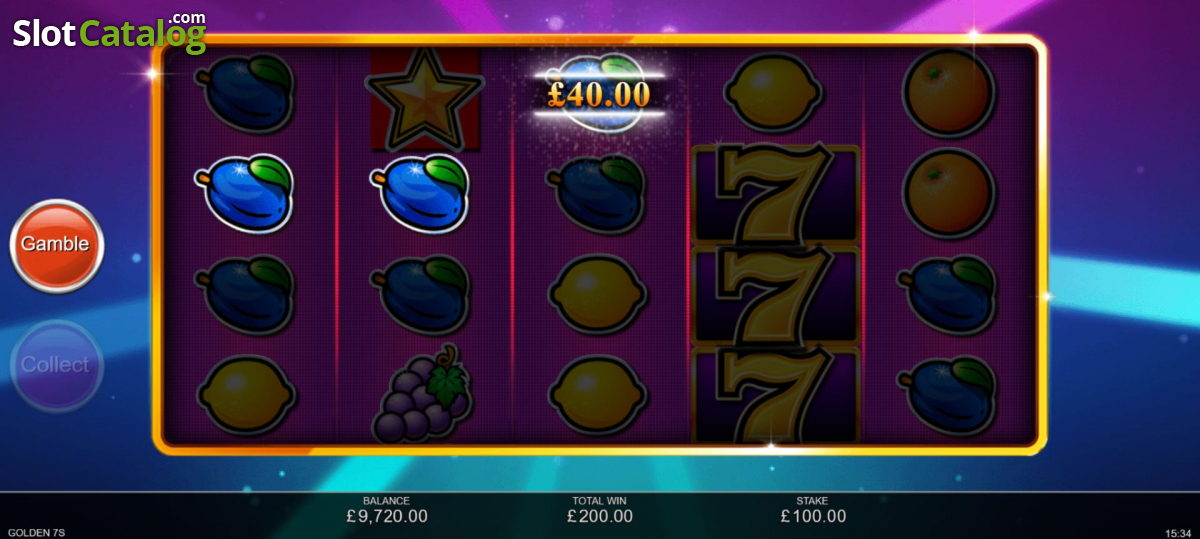Click the top golden 7 symbol
Screen dimensions: 1200x539
click(x=775, y=194)
